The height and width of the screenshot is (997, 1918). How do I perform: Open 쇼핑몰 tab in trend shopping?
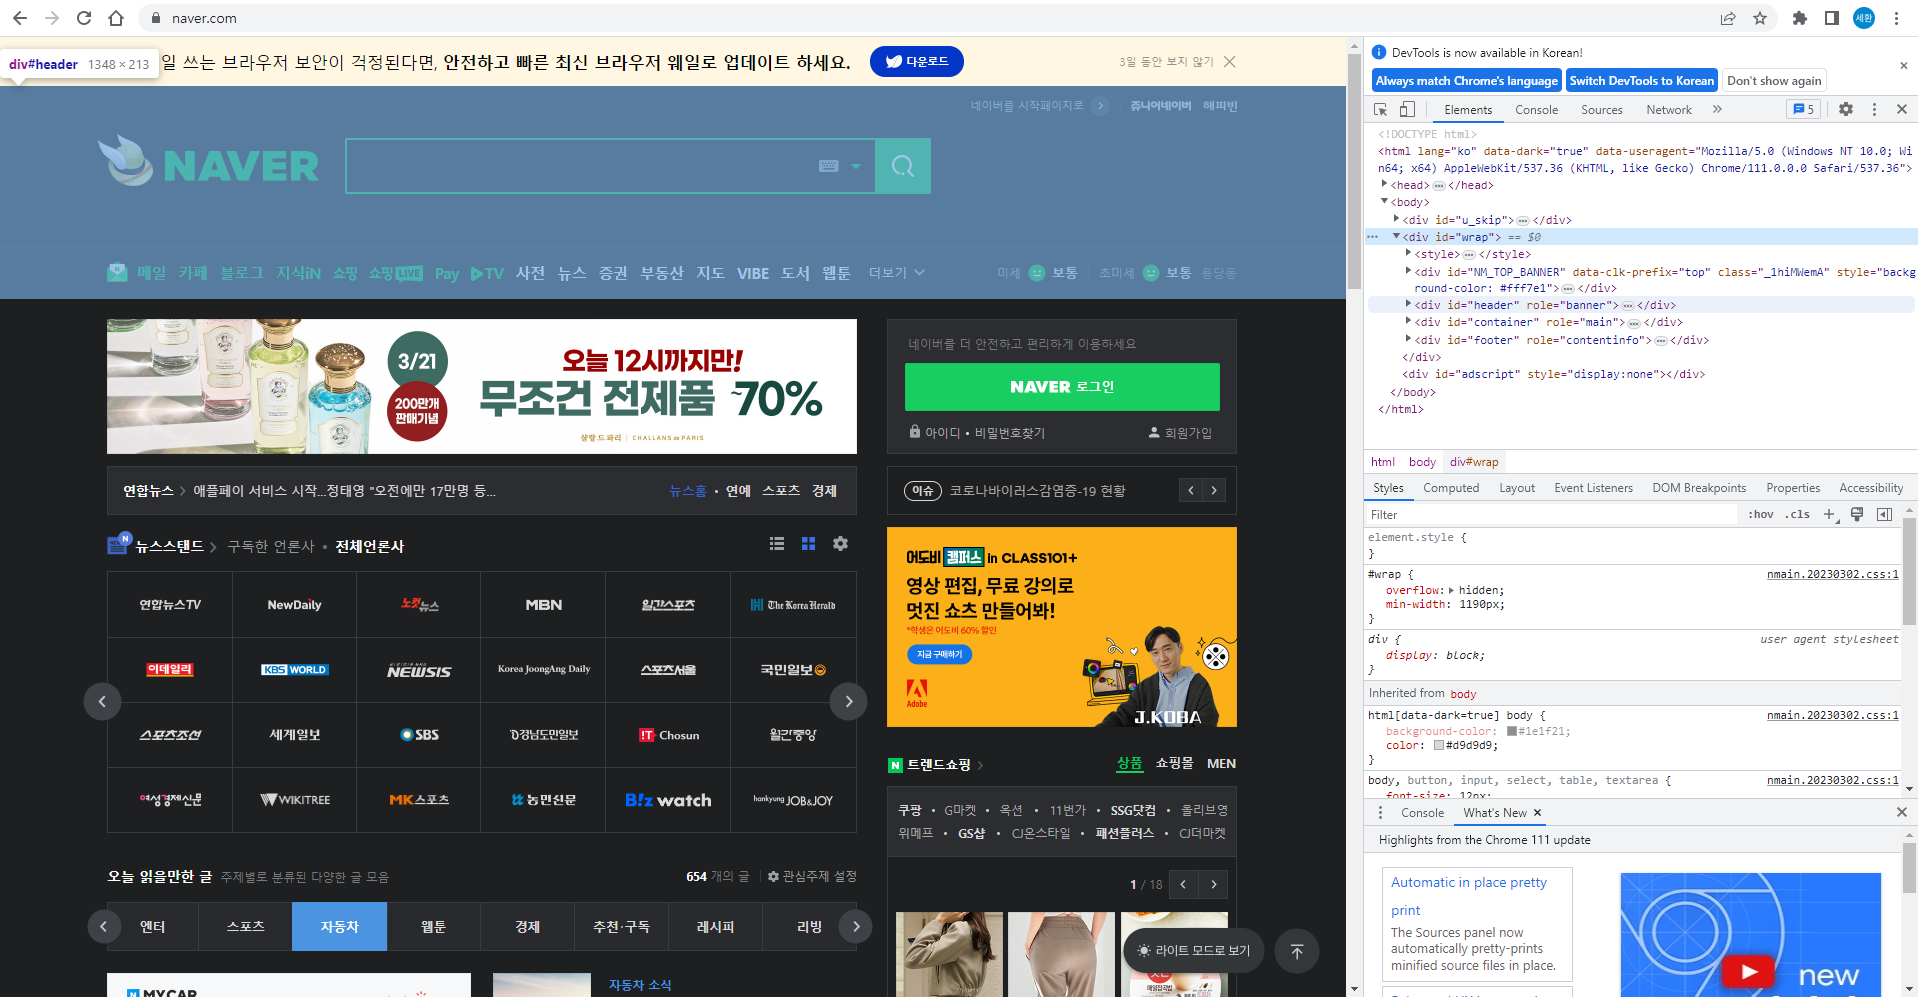[x=1174, y=763]
